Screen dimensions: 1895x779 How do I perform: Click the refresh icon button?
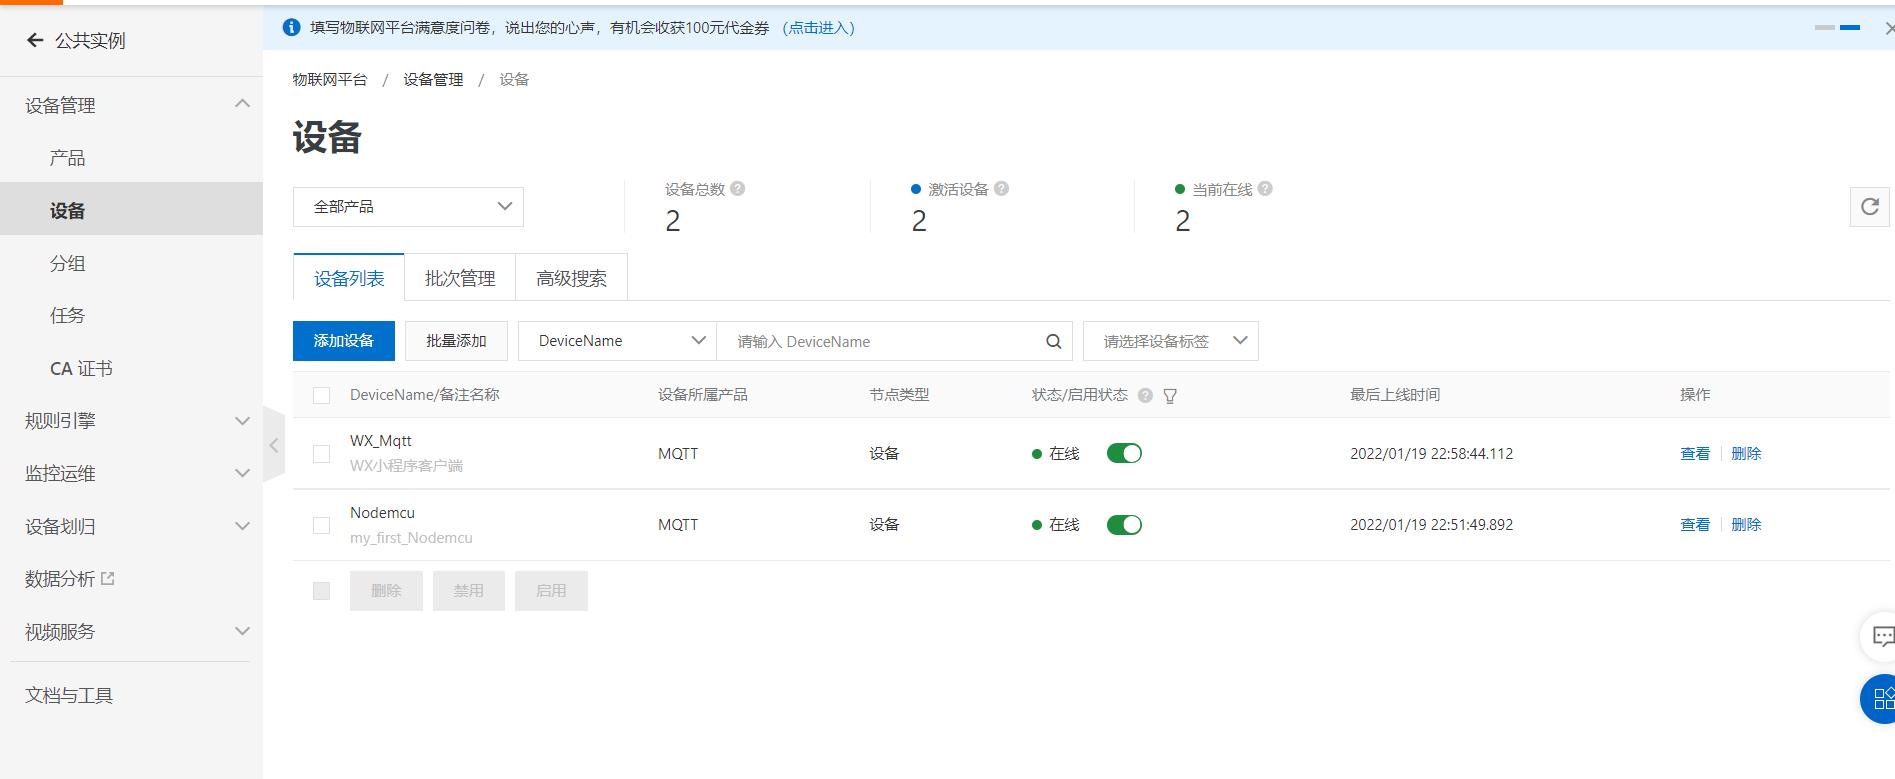pyautogui.click(x=1869, y=207)
